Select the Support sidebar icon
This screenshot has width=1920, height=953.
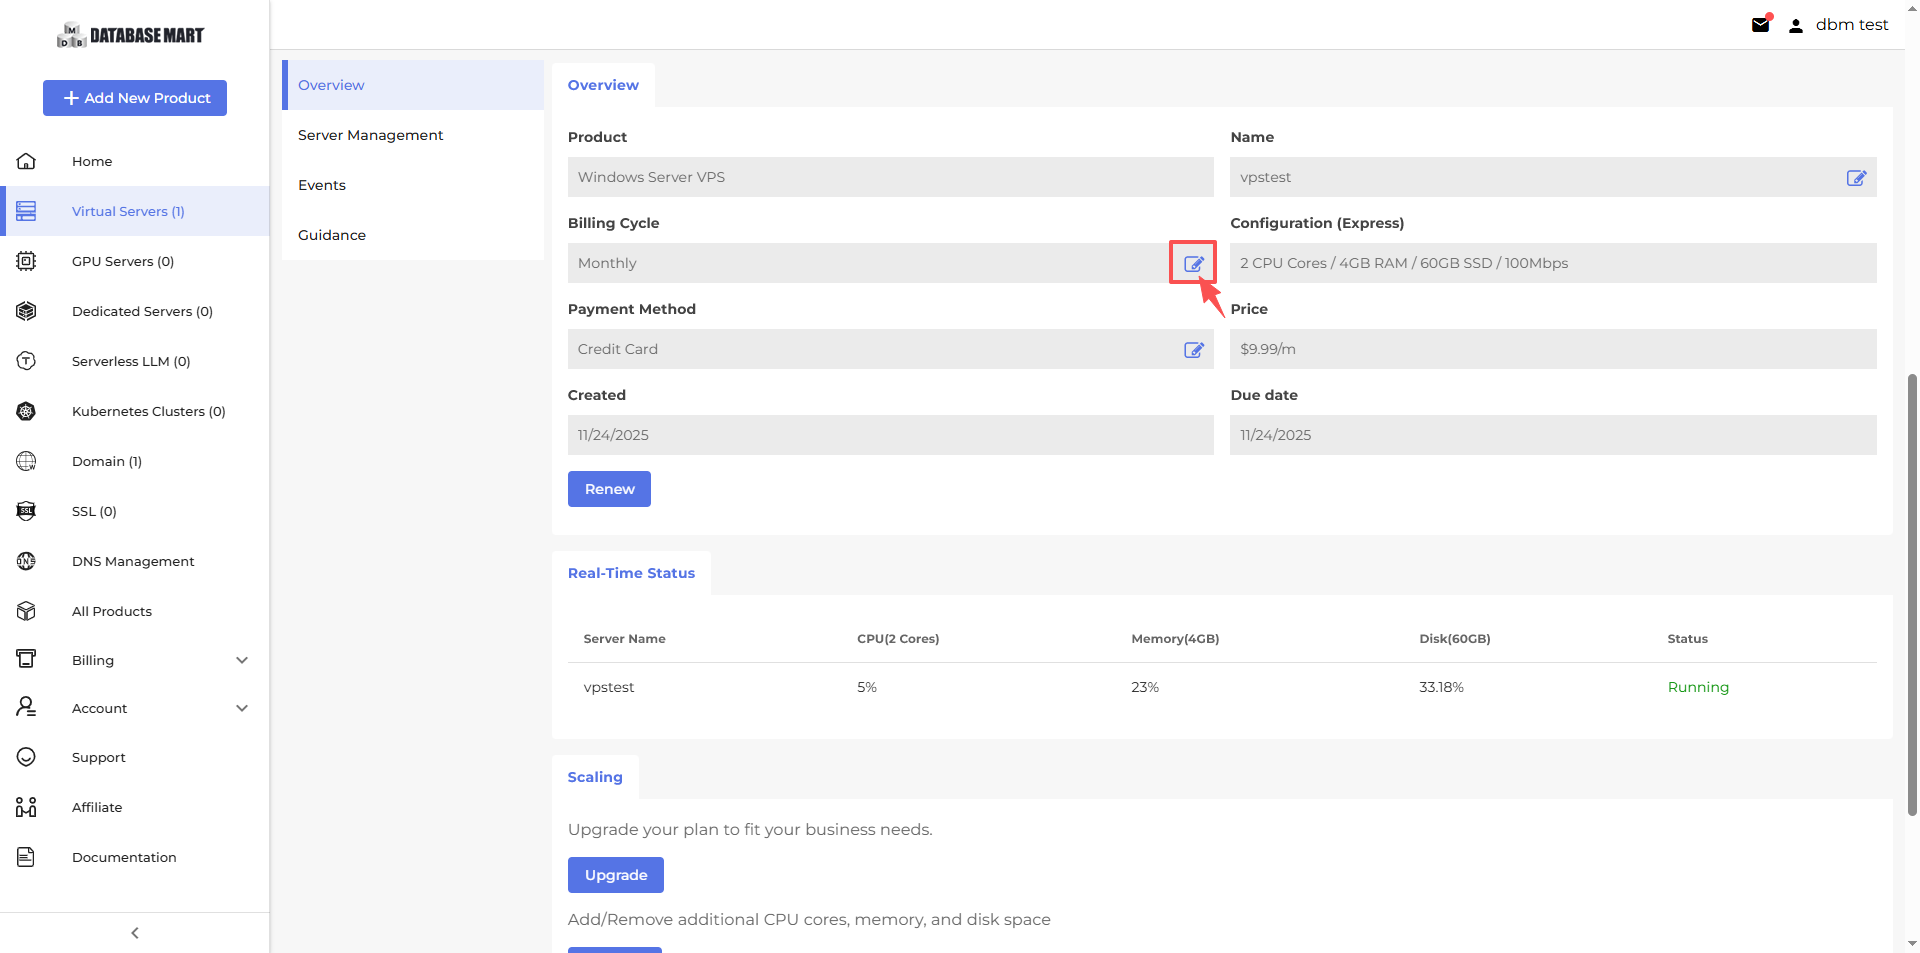point(27,757)
